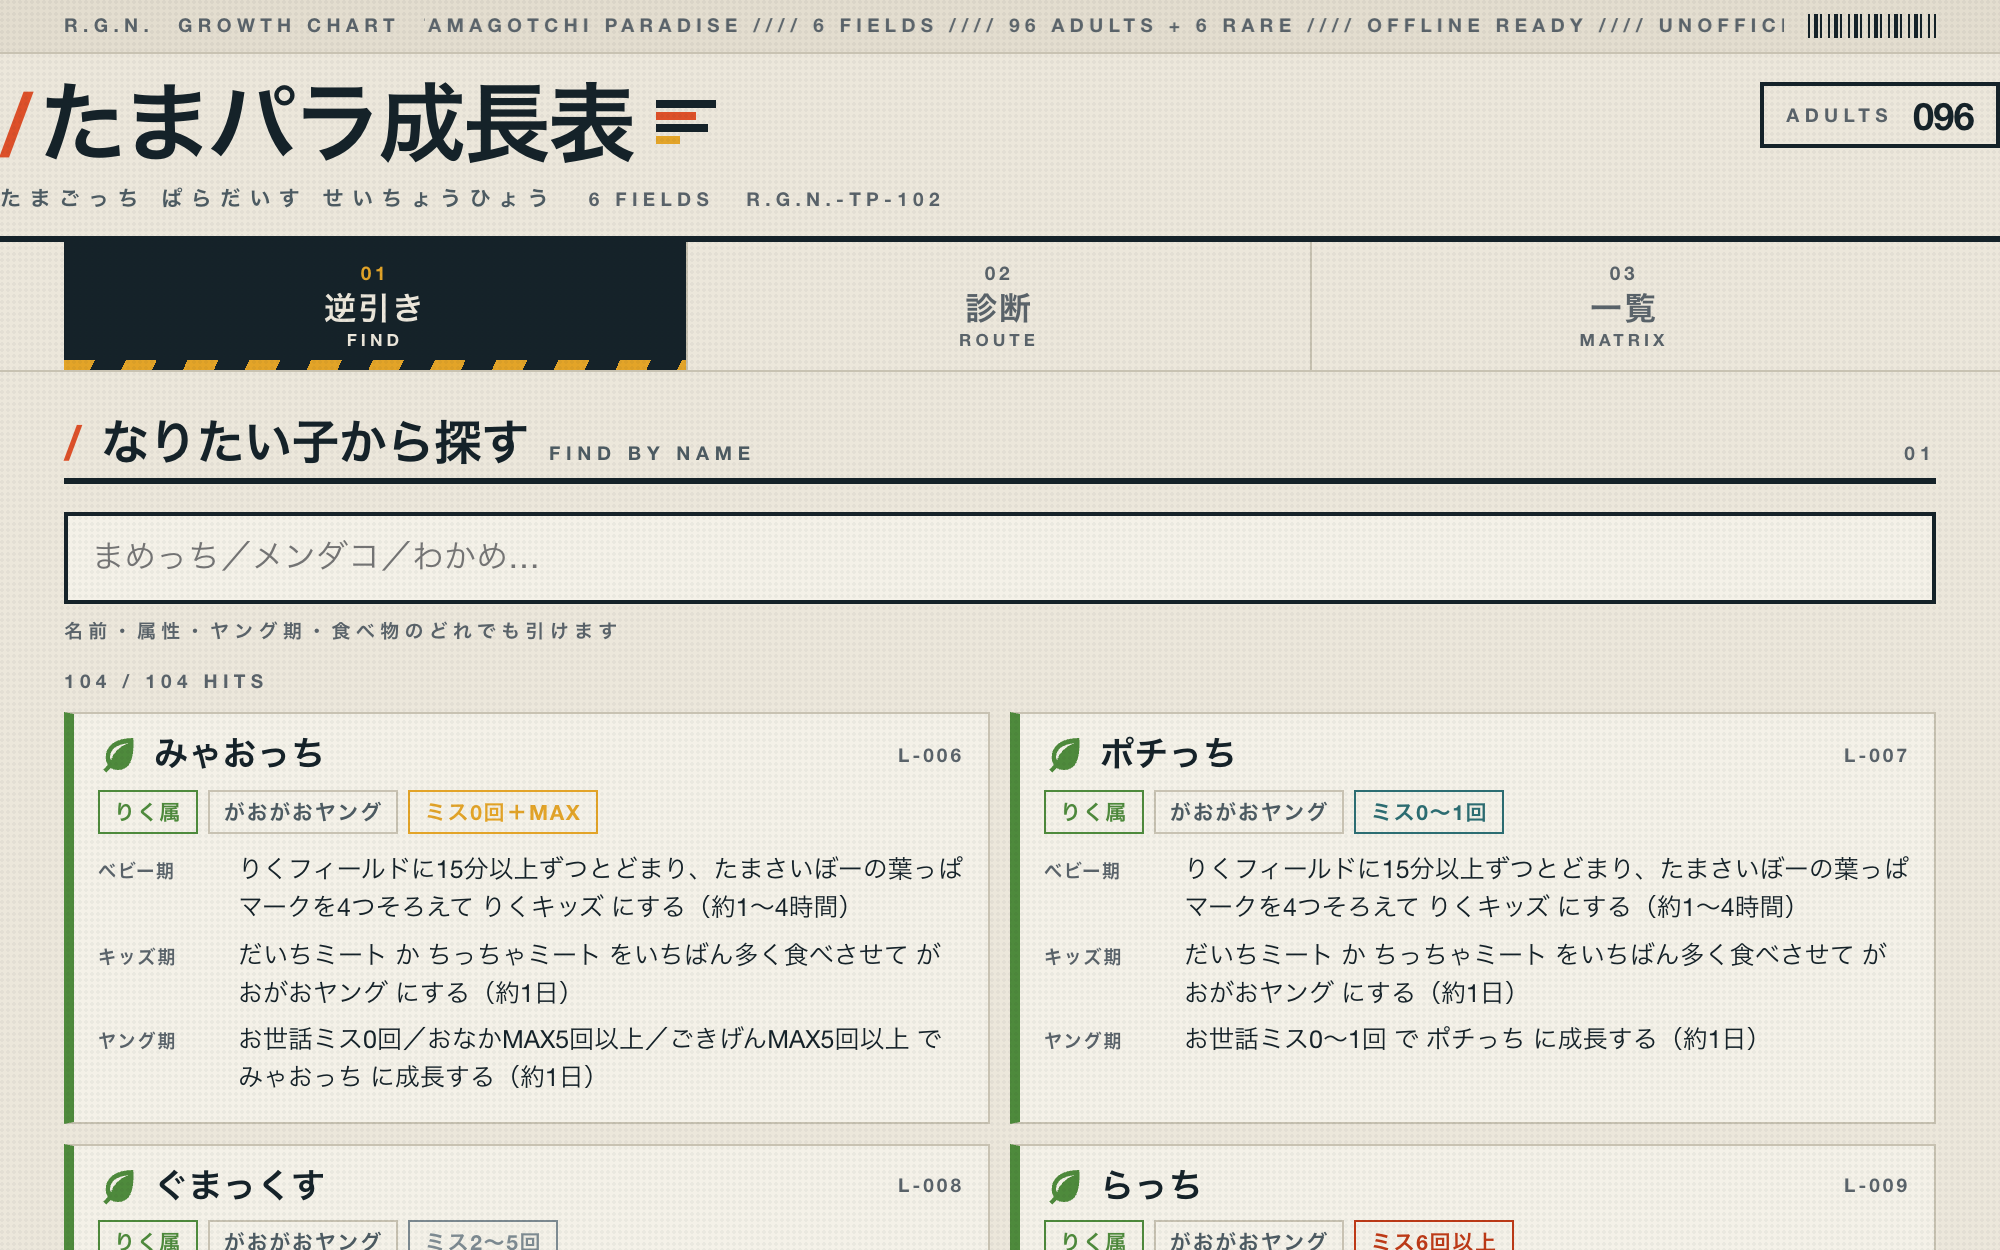Click the たまパラ成長表 main title
2000x1250 pixels.
tap(340, 122)
